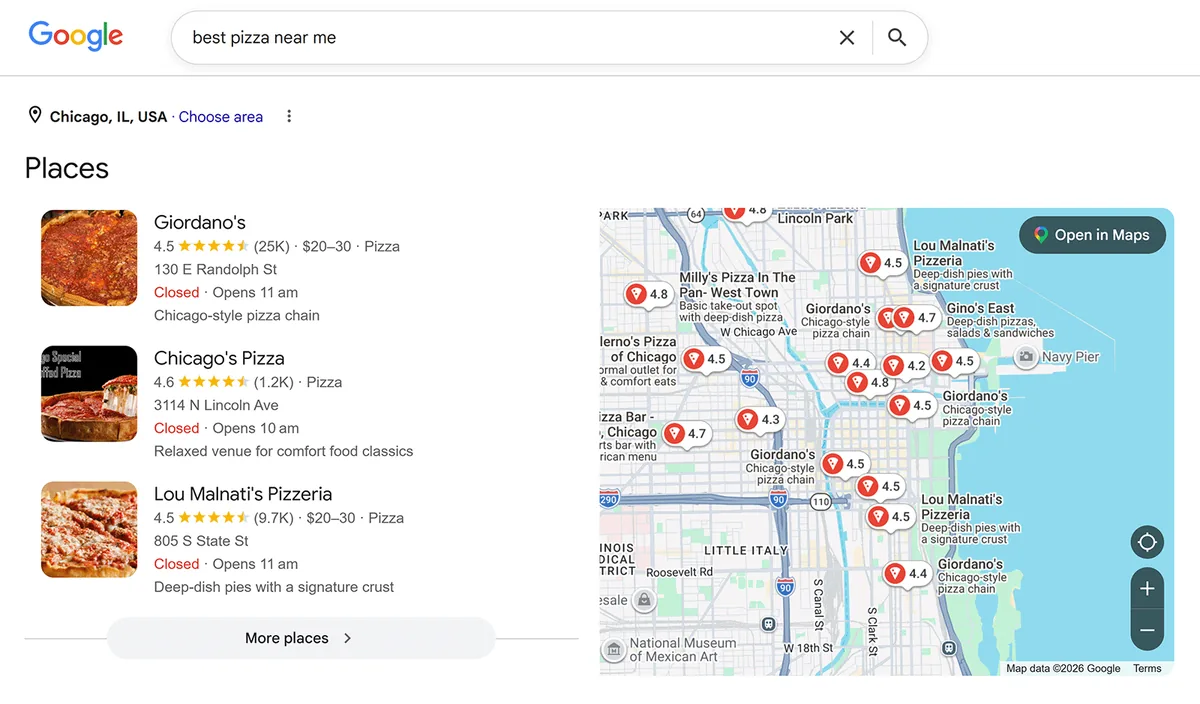Image resolution: width=1200 pixels, height=704 pixels.
Task: Select the 4.4 pin near S Clark St Giordano's
Action: (907, 574)
